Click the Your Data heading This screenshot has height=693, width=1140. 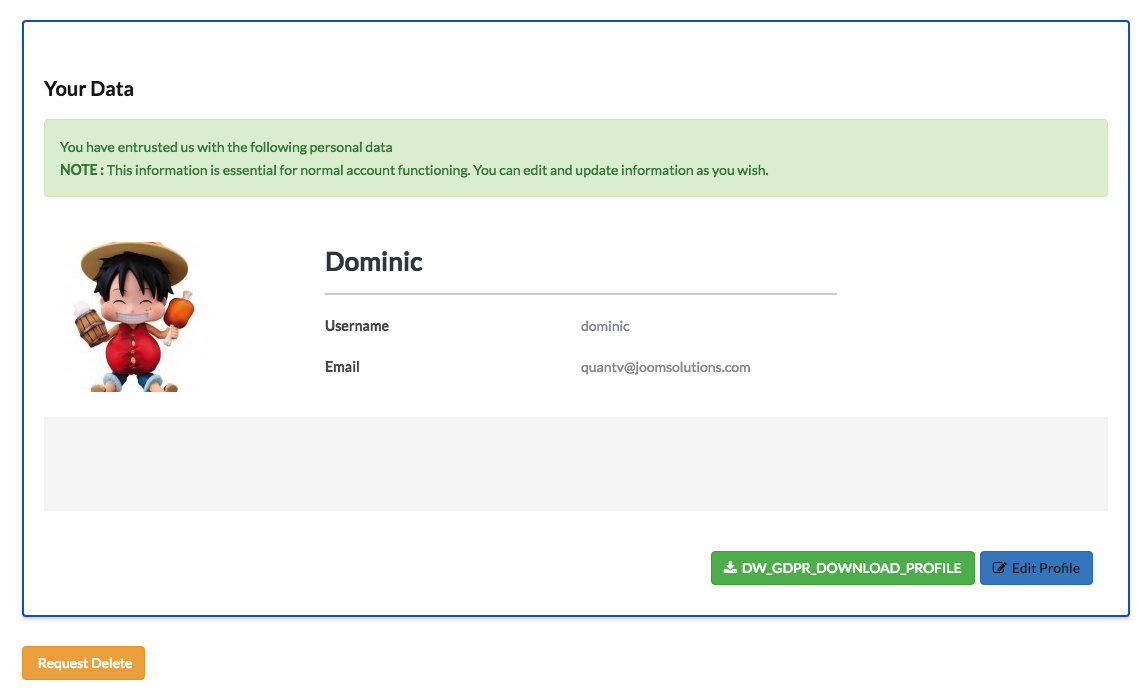point(89,89)
